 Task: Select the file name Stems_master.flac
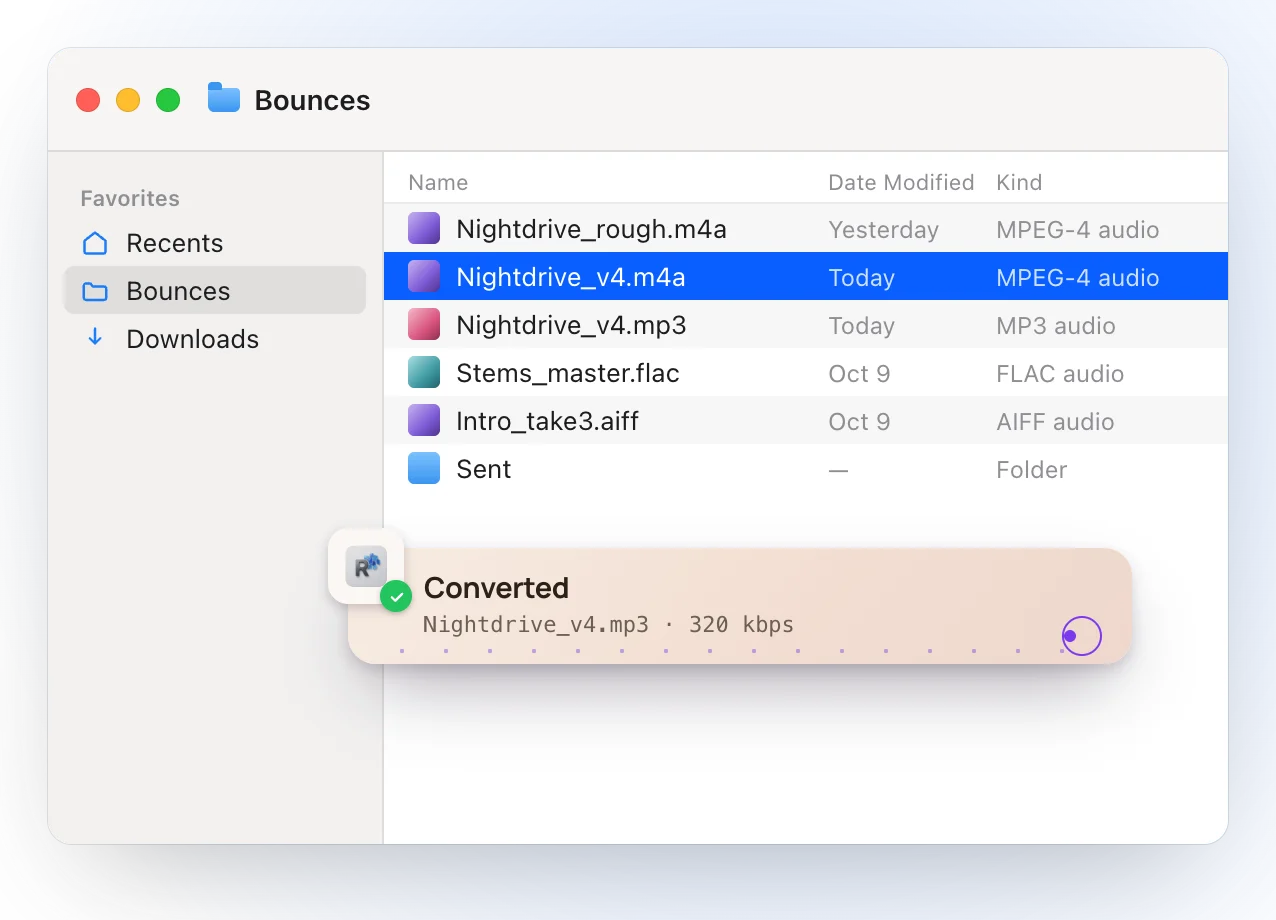568,374
